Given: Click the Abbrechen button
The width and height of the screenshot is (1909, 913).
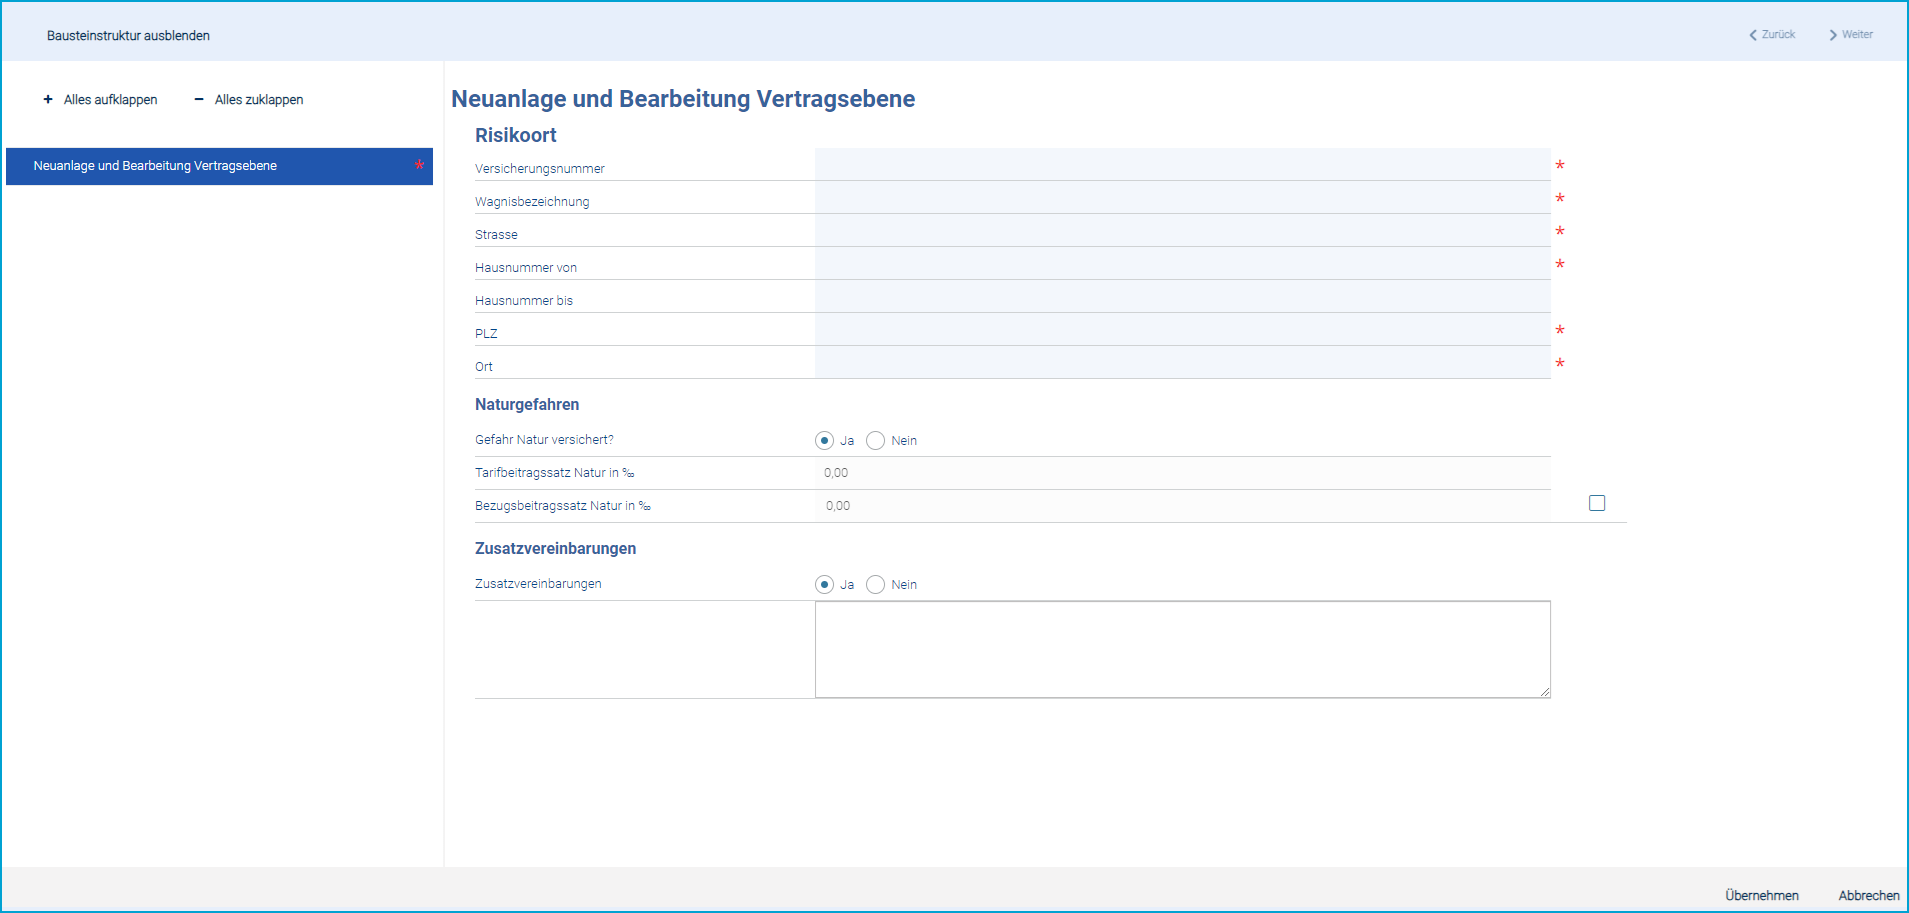Looking at the screenshot, I should pyautogui.click(x=1868, y=895).
